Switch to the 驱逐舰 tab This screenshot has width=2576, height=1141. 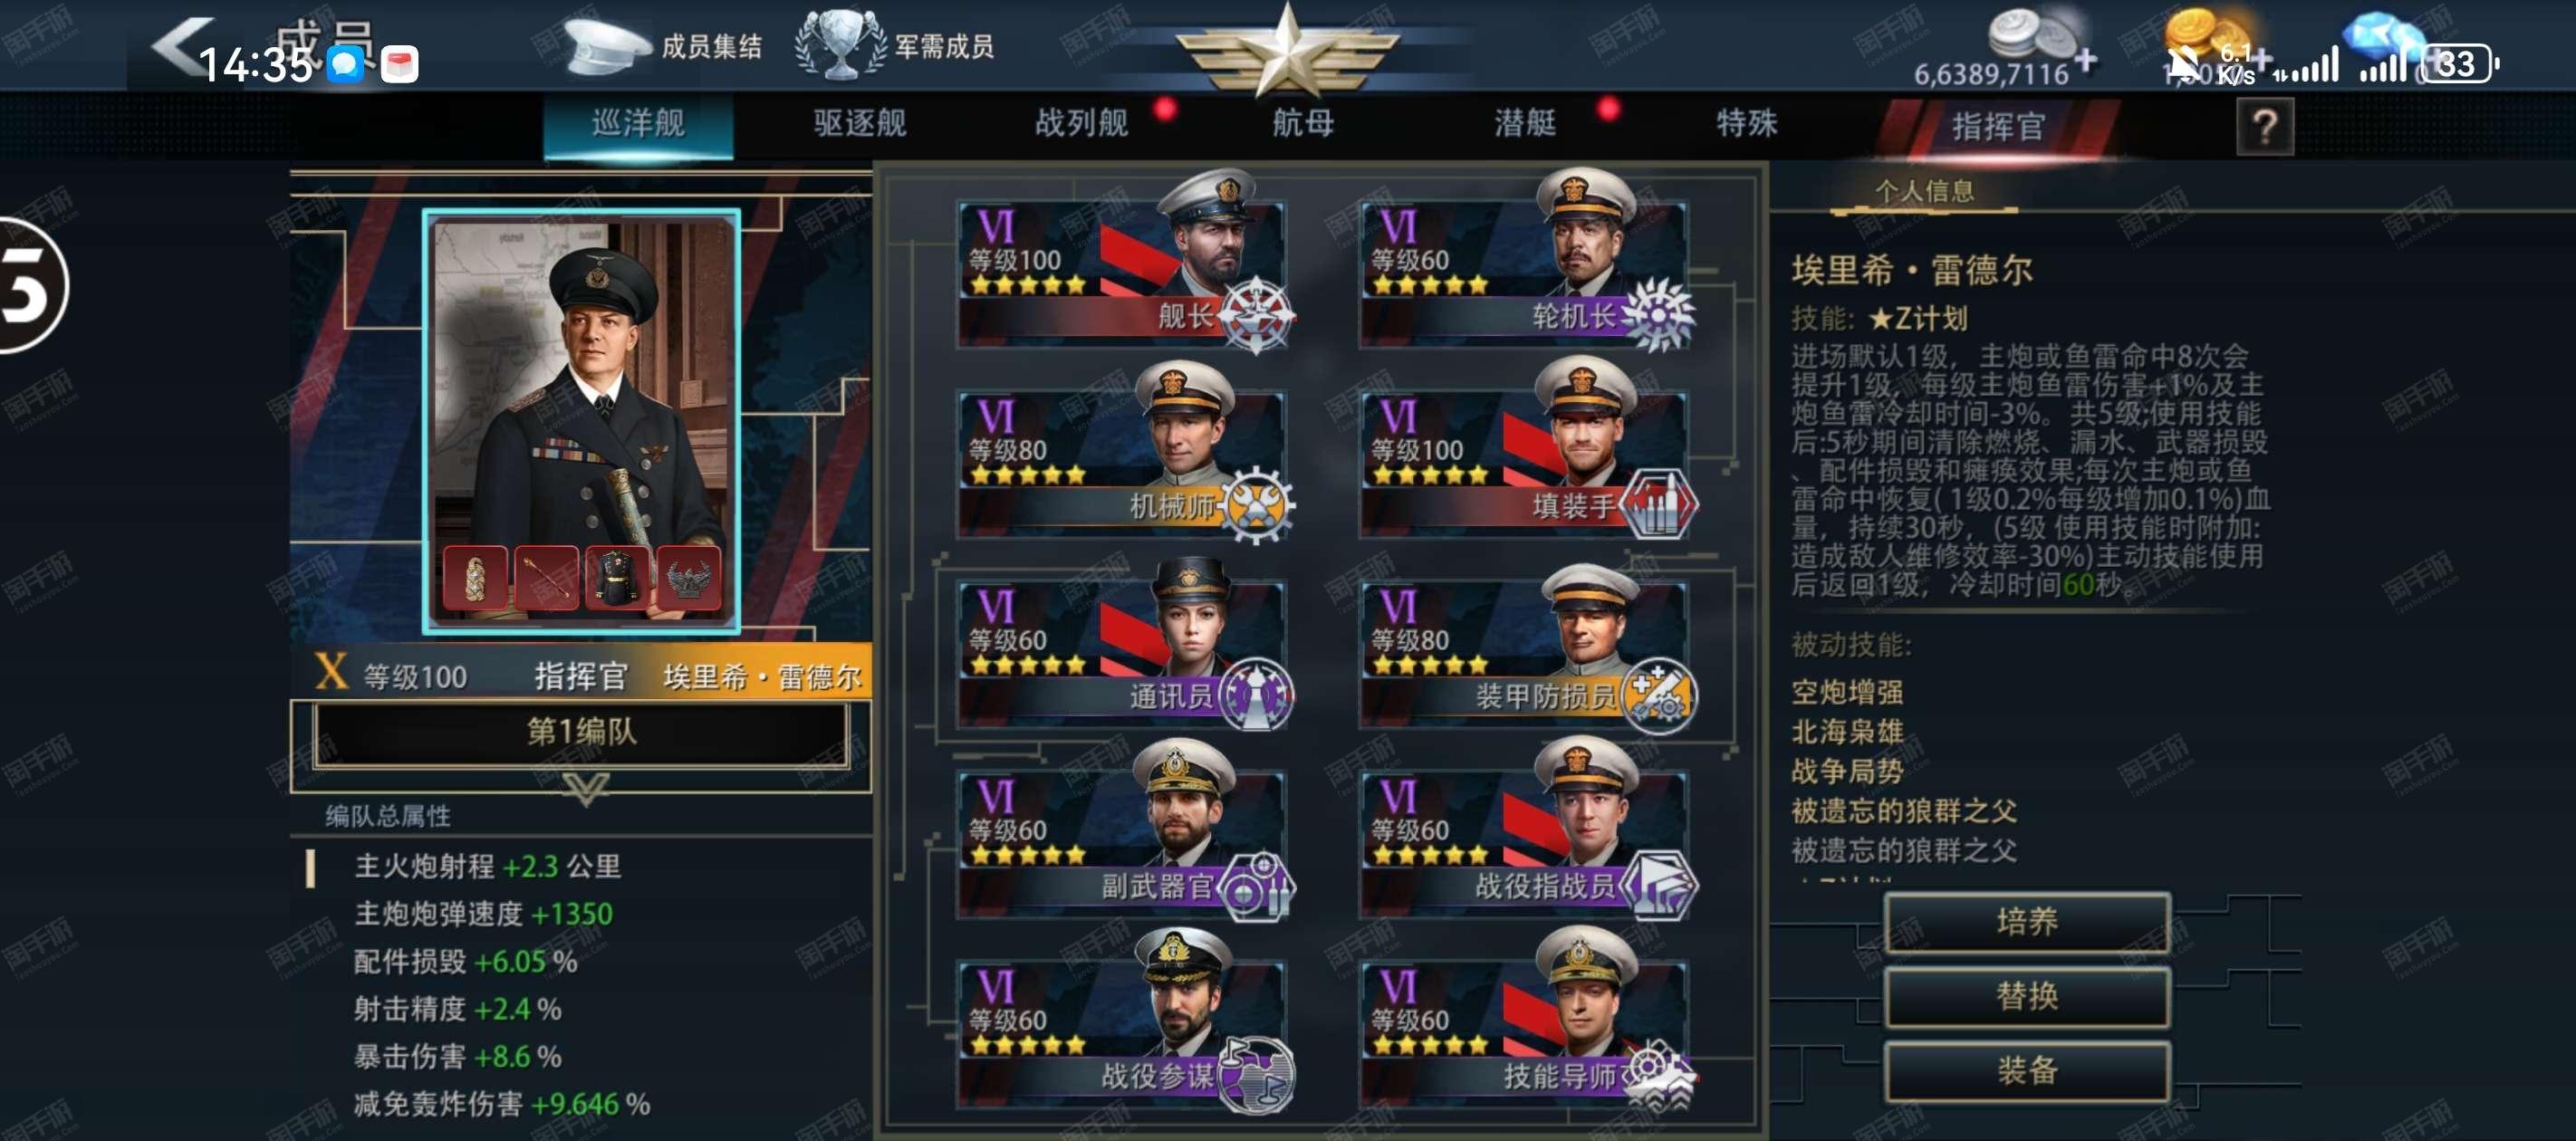click(859, 124)
